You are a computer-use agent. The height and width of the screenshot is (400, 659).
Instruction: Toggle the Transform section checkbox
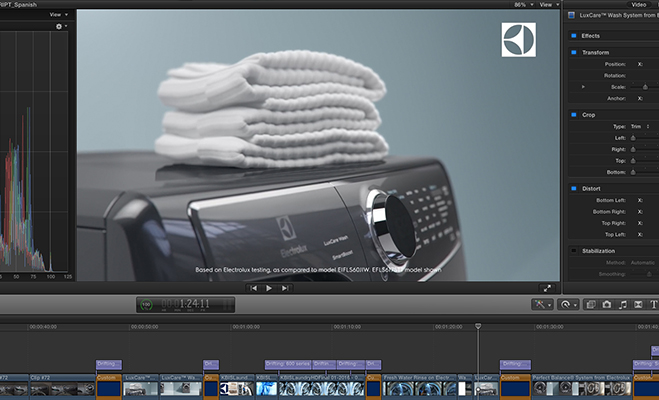574,52
